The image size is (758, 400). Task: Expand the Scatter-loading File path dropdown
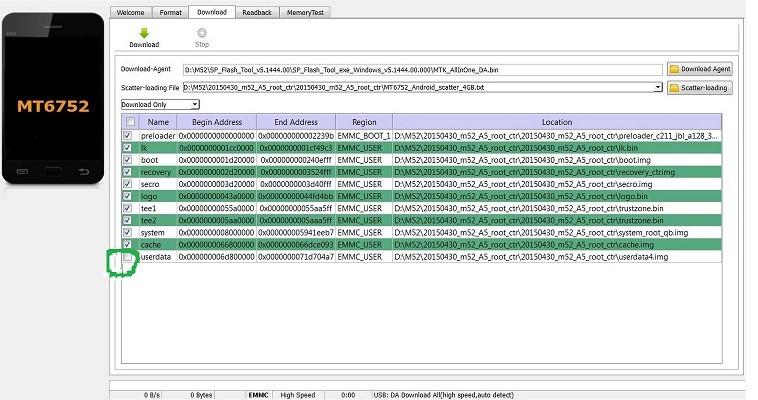[x=658, y=88]
